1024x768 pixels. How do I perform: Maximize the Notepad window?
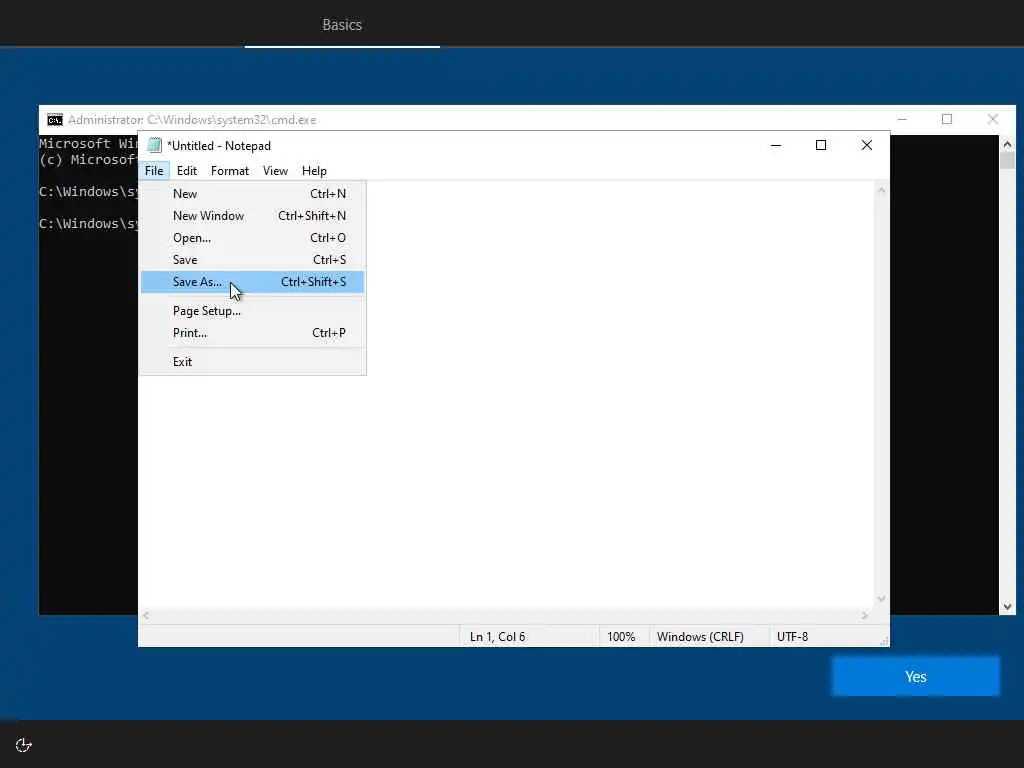tap(821, 145)
